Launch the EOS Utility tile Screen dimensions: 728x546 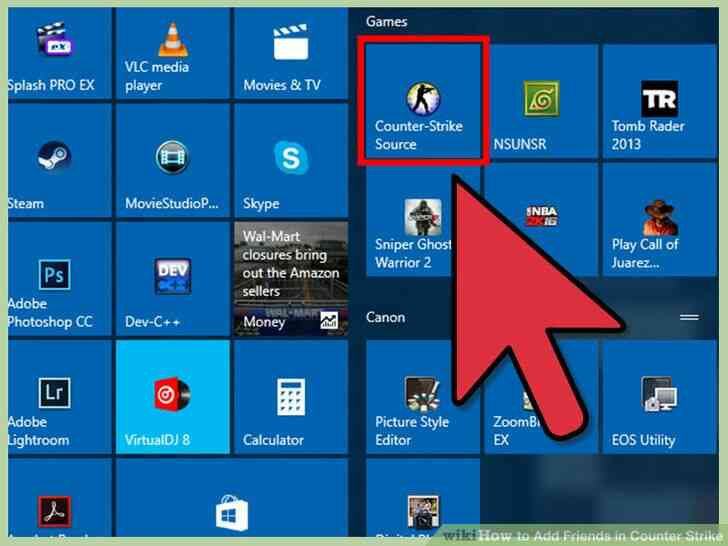click(x=660, y=397)
